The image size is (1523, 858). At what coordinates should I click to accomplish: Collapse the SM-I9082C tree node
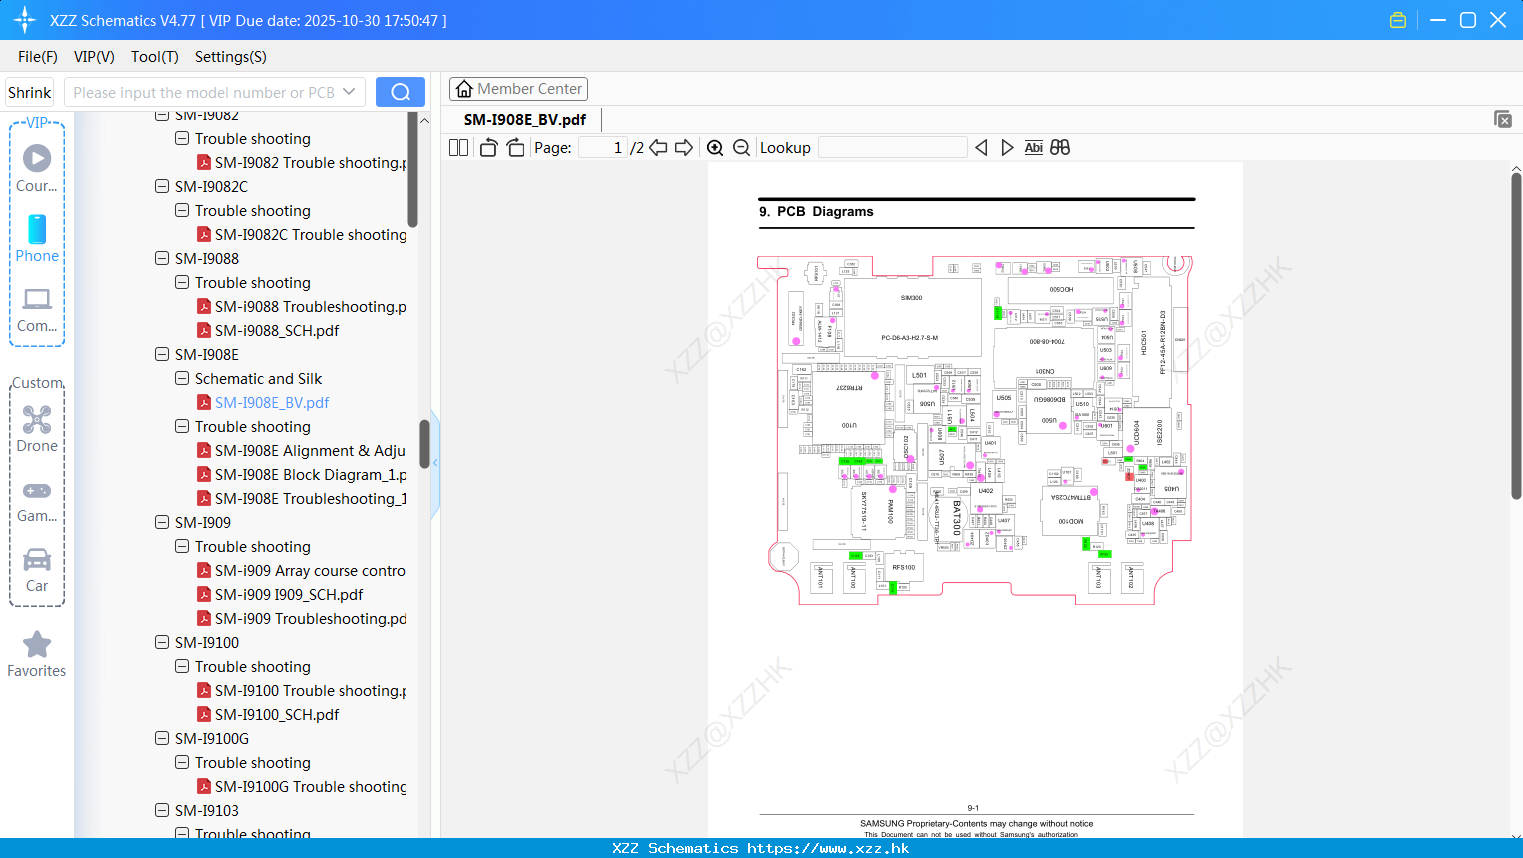tap(162, 186)
